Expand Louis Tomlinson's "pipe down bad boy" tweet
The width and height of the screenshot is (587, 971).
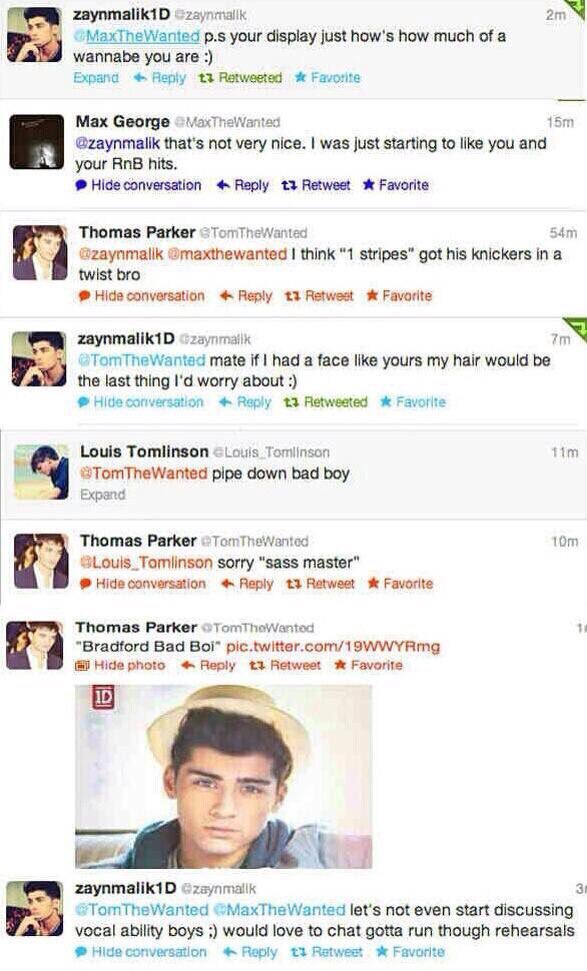103,494
